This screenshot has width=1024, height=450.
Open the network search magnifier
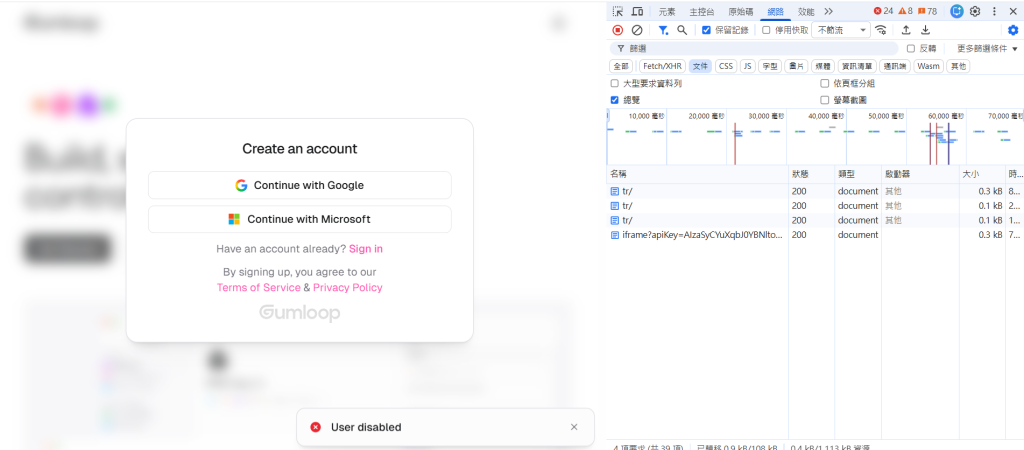pos(682,30)
